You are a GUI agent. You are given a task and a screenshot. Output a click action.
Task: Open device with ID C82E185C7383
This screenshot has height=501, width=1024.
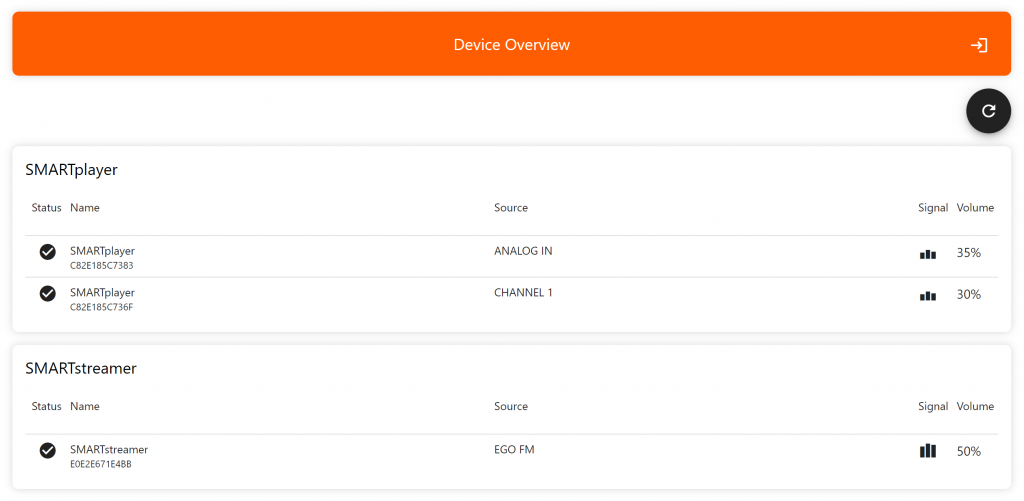click(x=101, y=266)
